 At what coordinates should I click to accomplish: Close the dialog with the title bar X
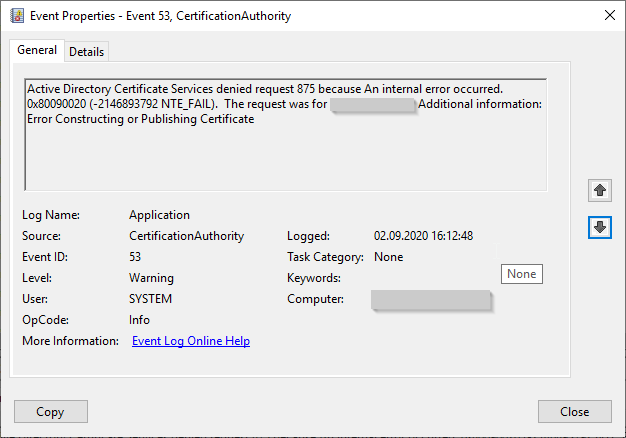click(x=610, y=15)
